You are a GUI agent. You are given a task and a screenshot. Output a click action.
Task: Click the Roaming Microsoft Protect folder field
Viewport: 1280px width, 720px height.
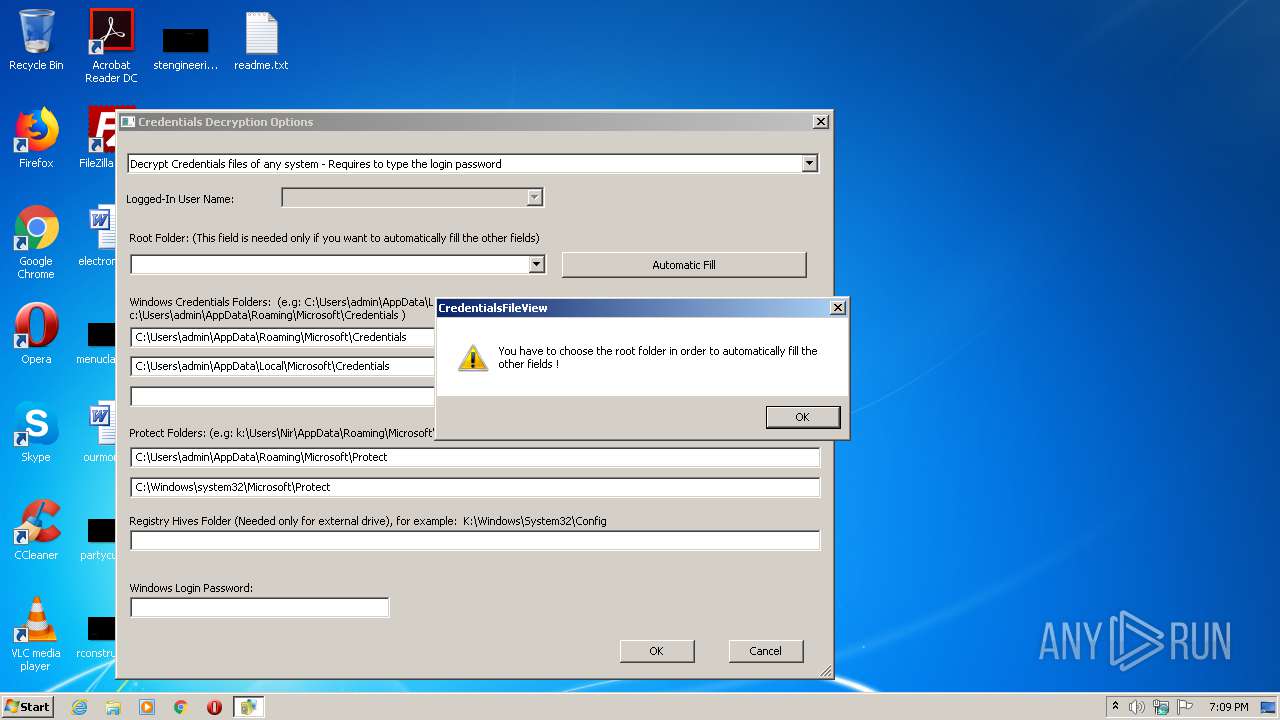[475, 457]
